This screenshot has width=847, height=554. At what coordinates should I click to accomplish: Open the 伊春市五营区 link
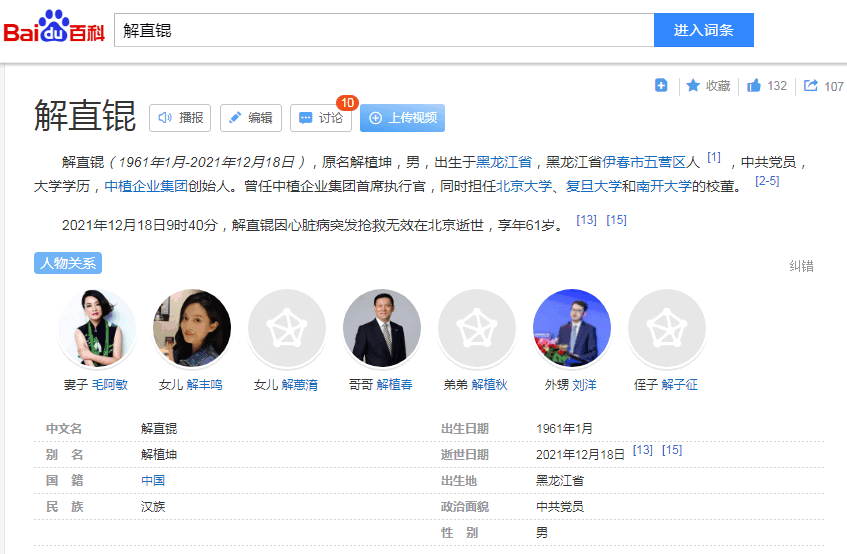(644, 162)
